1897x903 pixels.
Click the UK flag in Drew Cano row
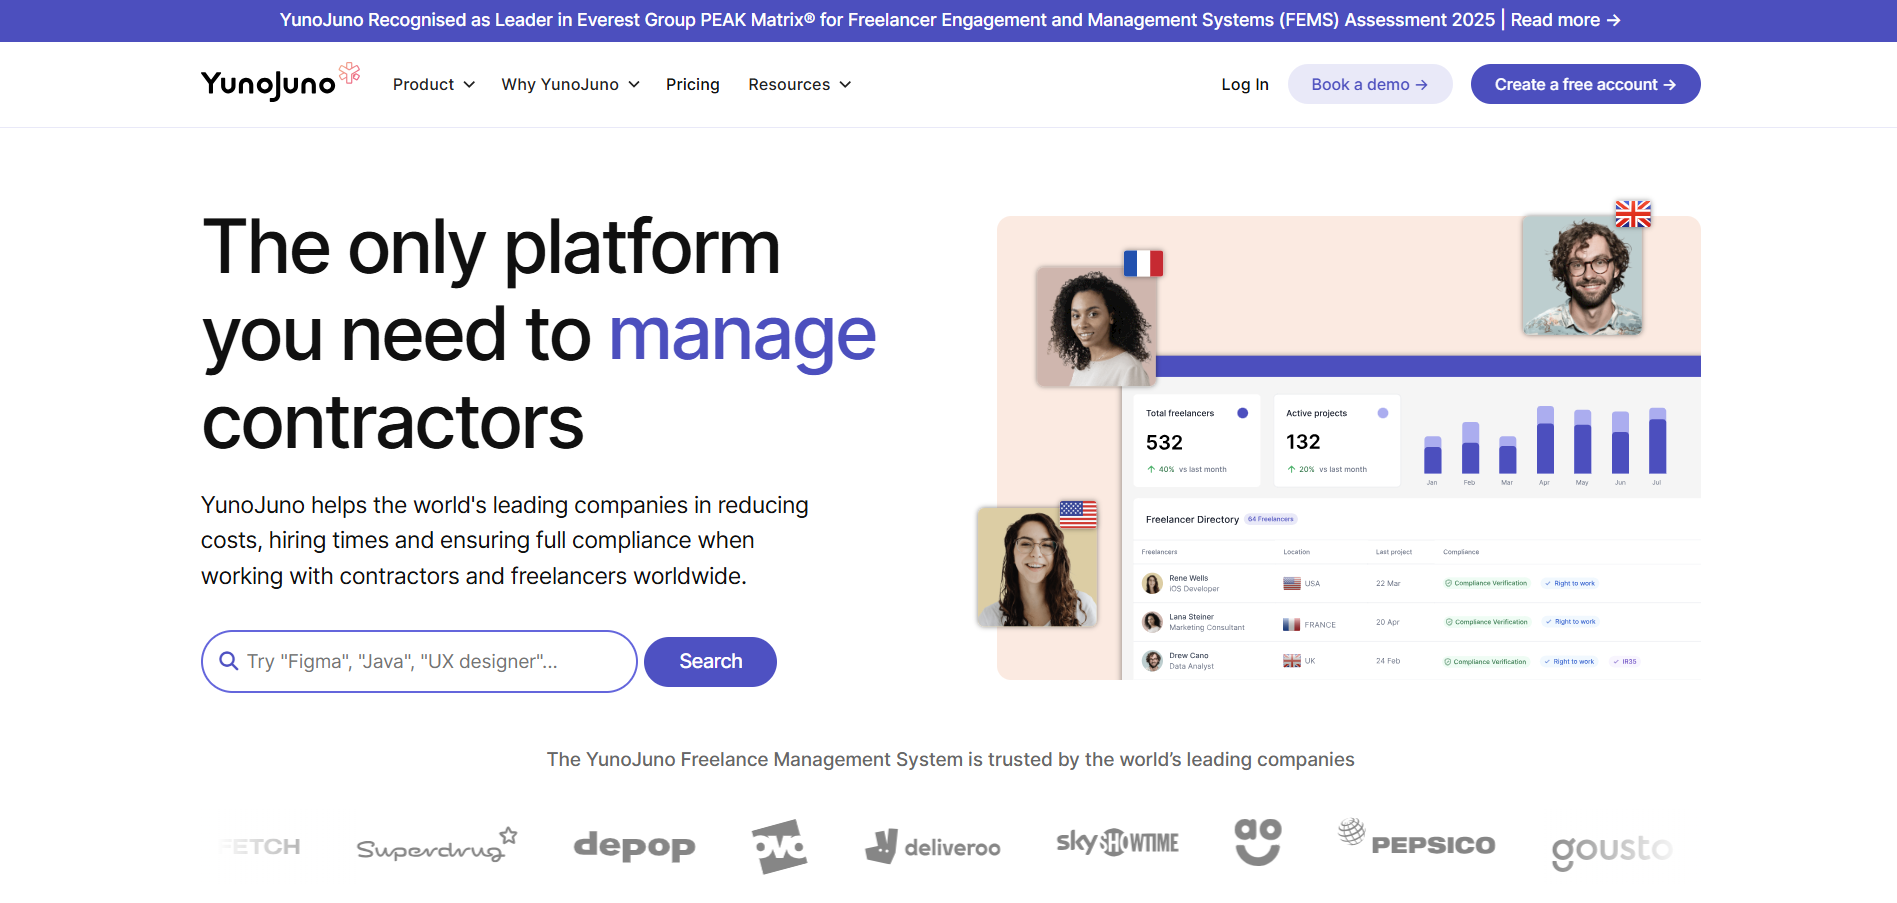click(x=1292, y=661)
